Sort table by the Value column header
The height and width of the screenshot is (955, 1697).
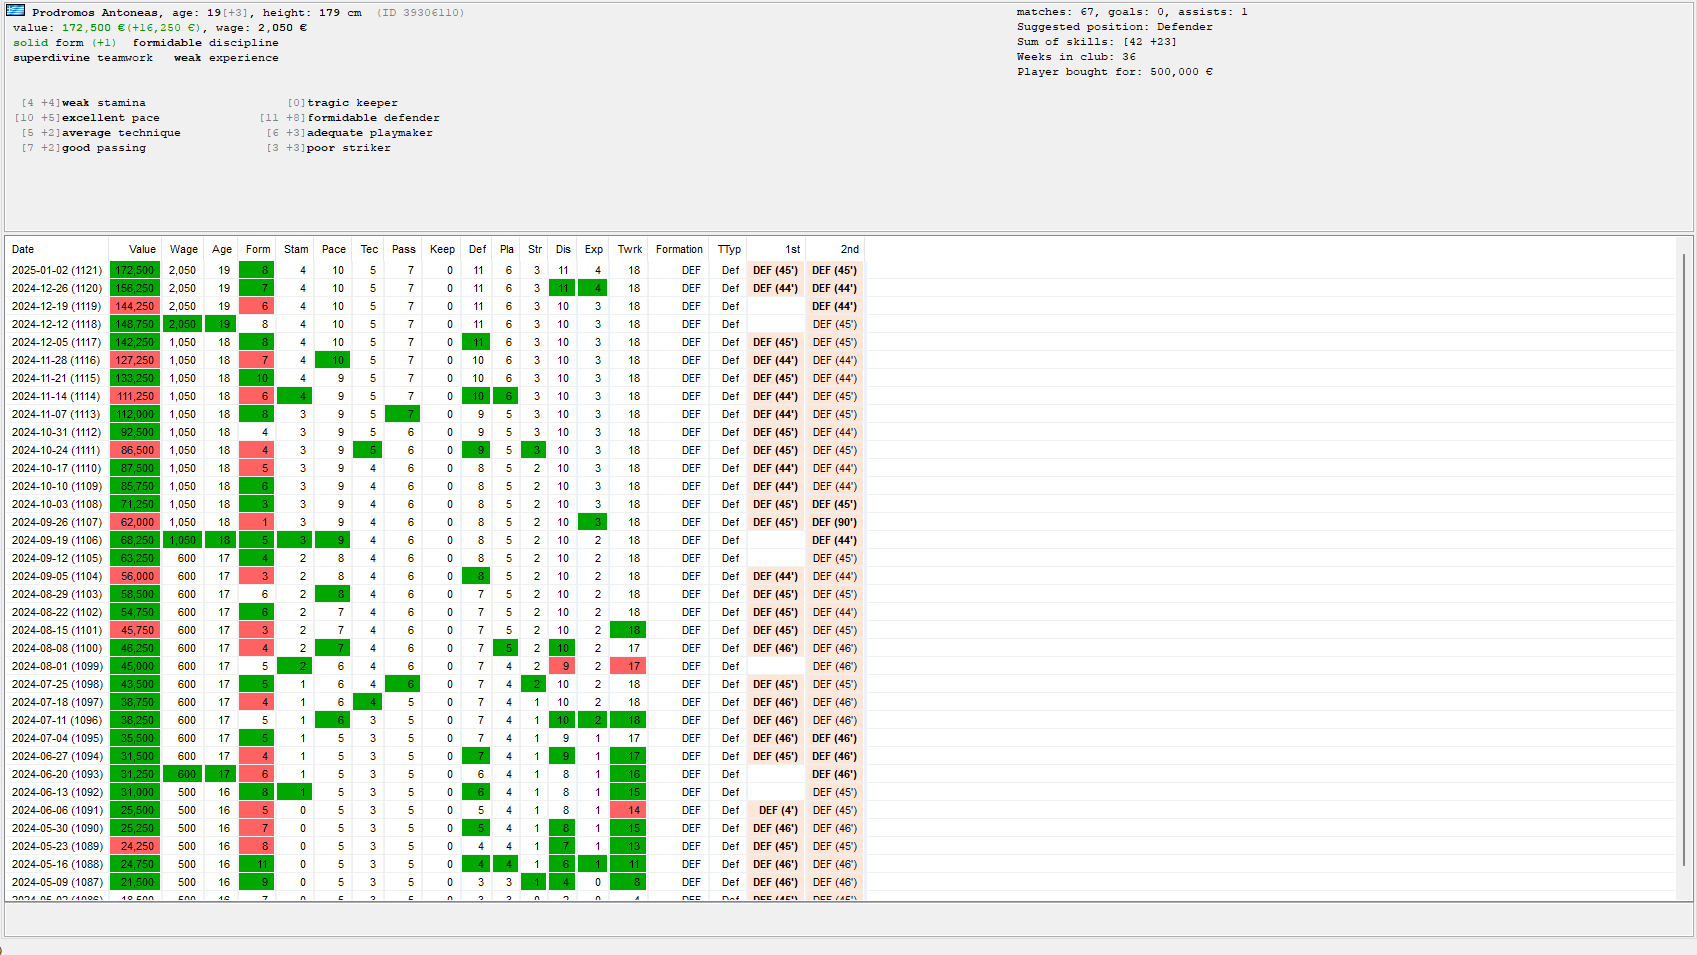click(x=135, y=249)
